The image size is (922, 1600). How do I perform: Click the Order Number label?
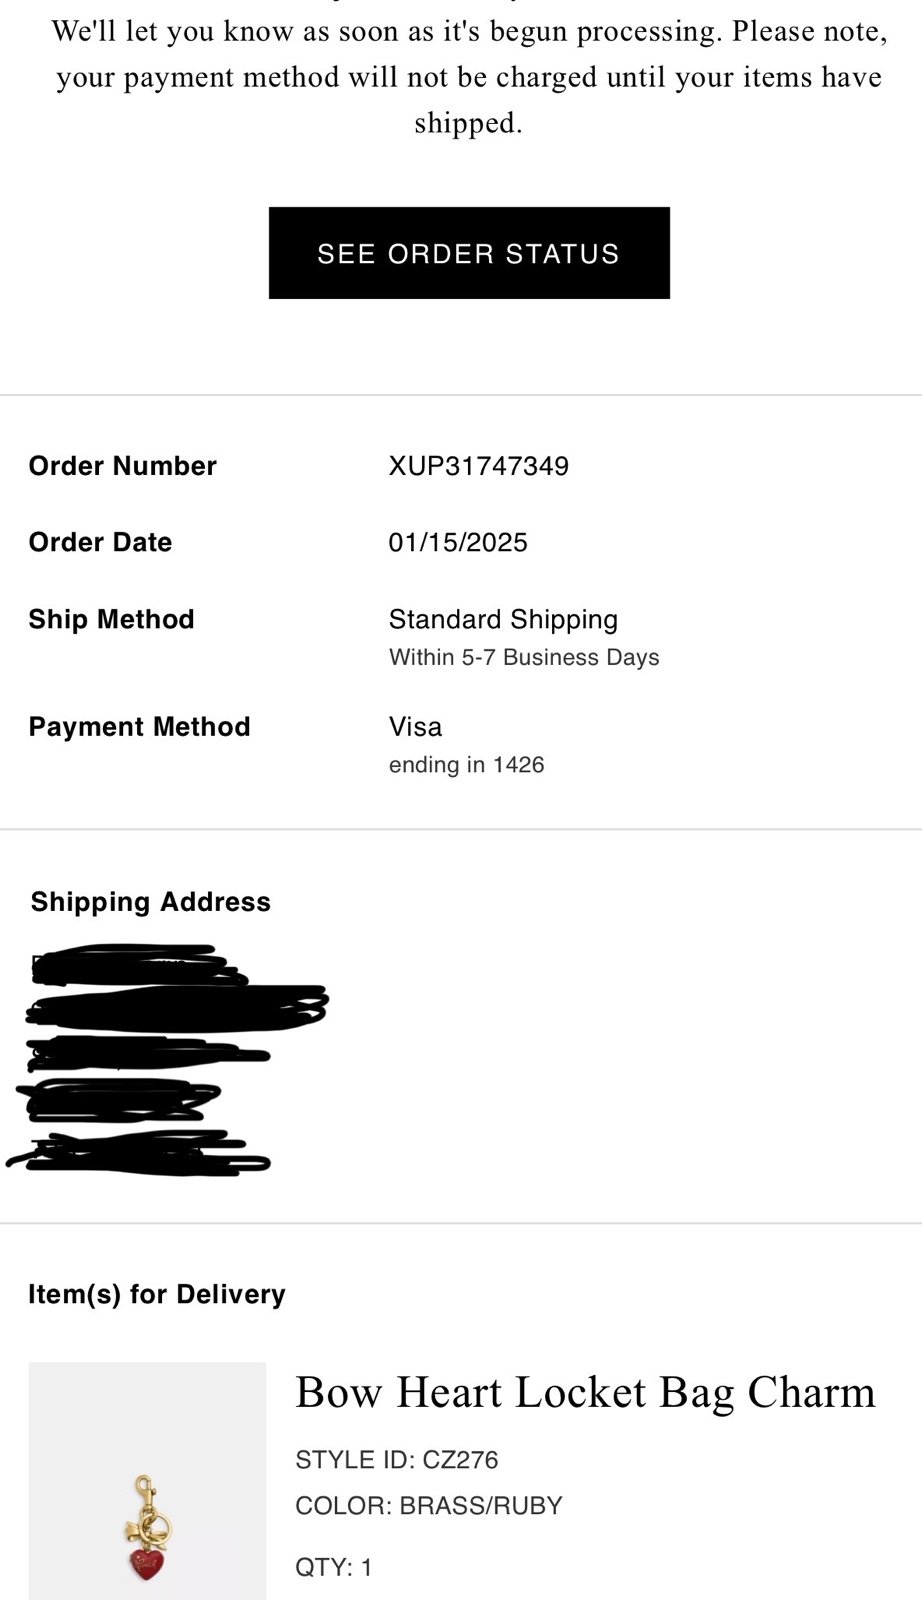pos(123,466)
